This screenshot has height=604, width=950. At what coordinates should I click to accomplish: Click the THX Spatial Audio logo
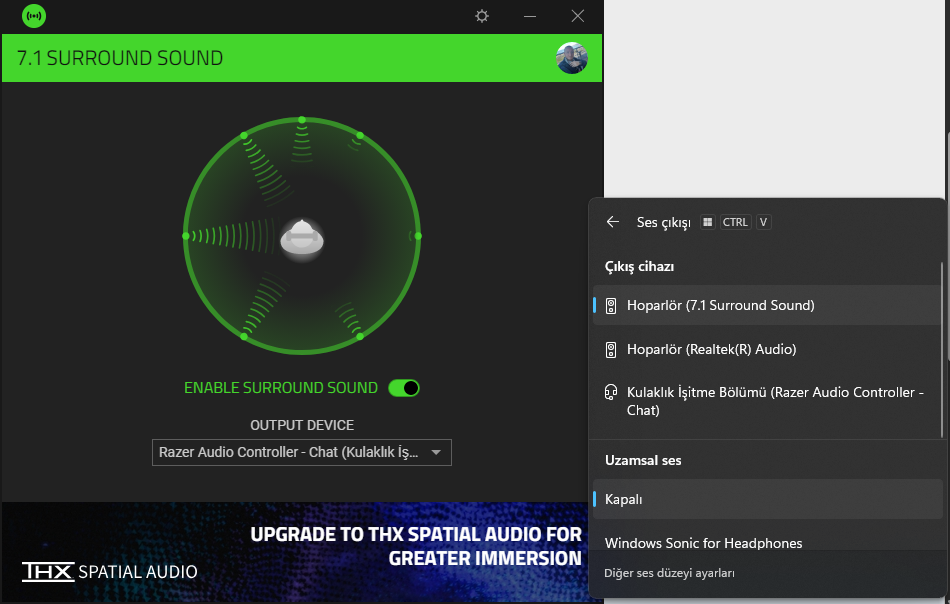110,571
